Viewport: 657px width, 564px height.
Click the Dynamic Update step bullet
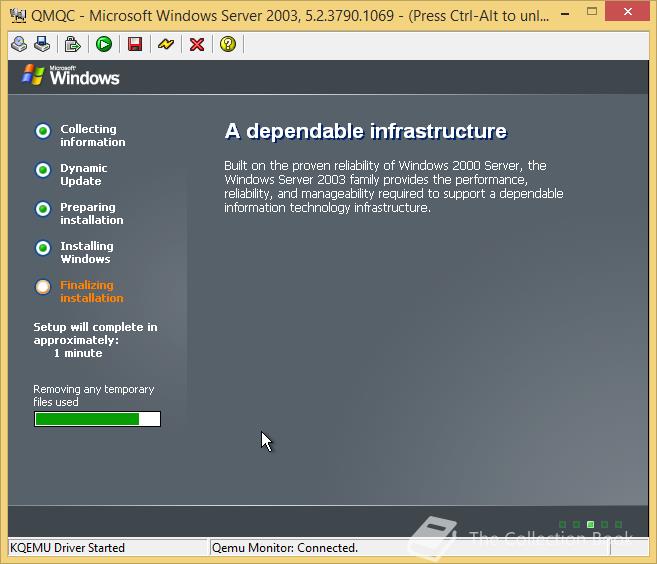point(43,170)
